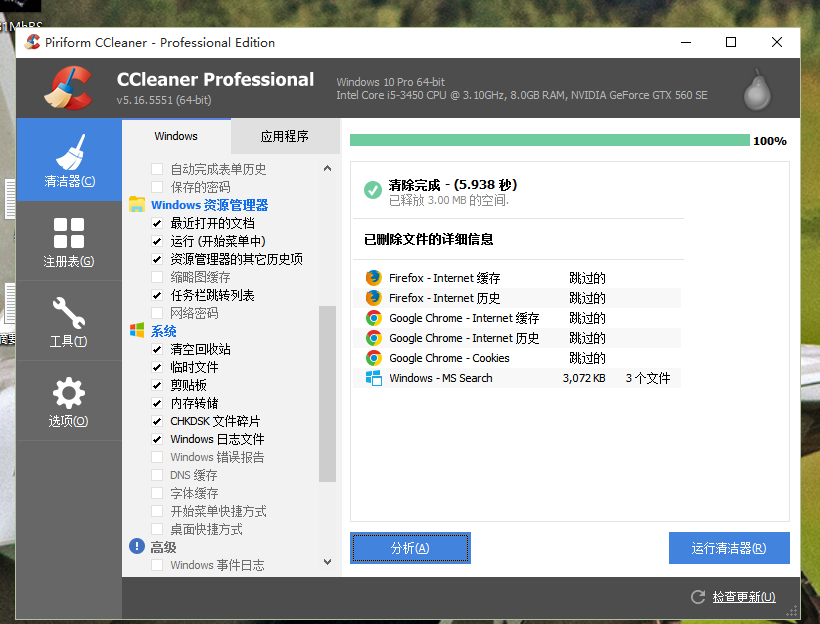Image resolution: width=820 pixels, height=624 pixels.
Task: Uncheck 内存转储 checkbox
Action: (157, 403)
